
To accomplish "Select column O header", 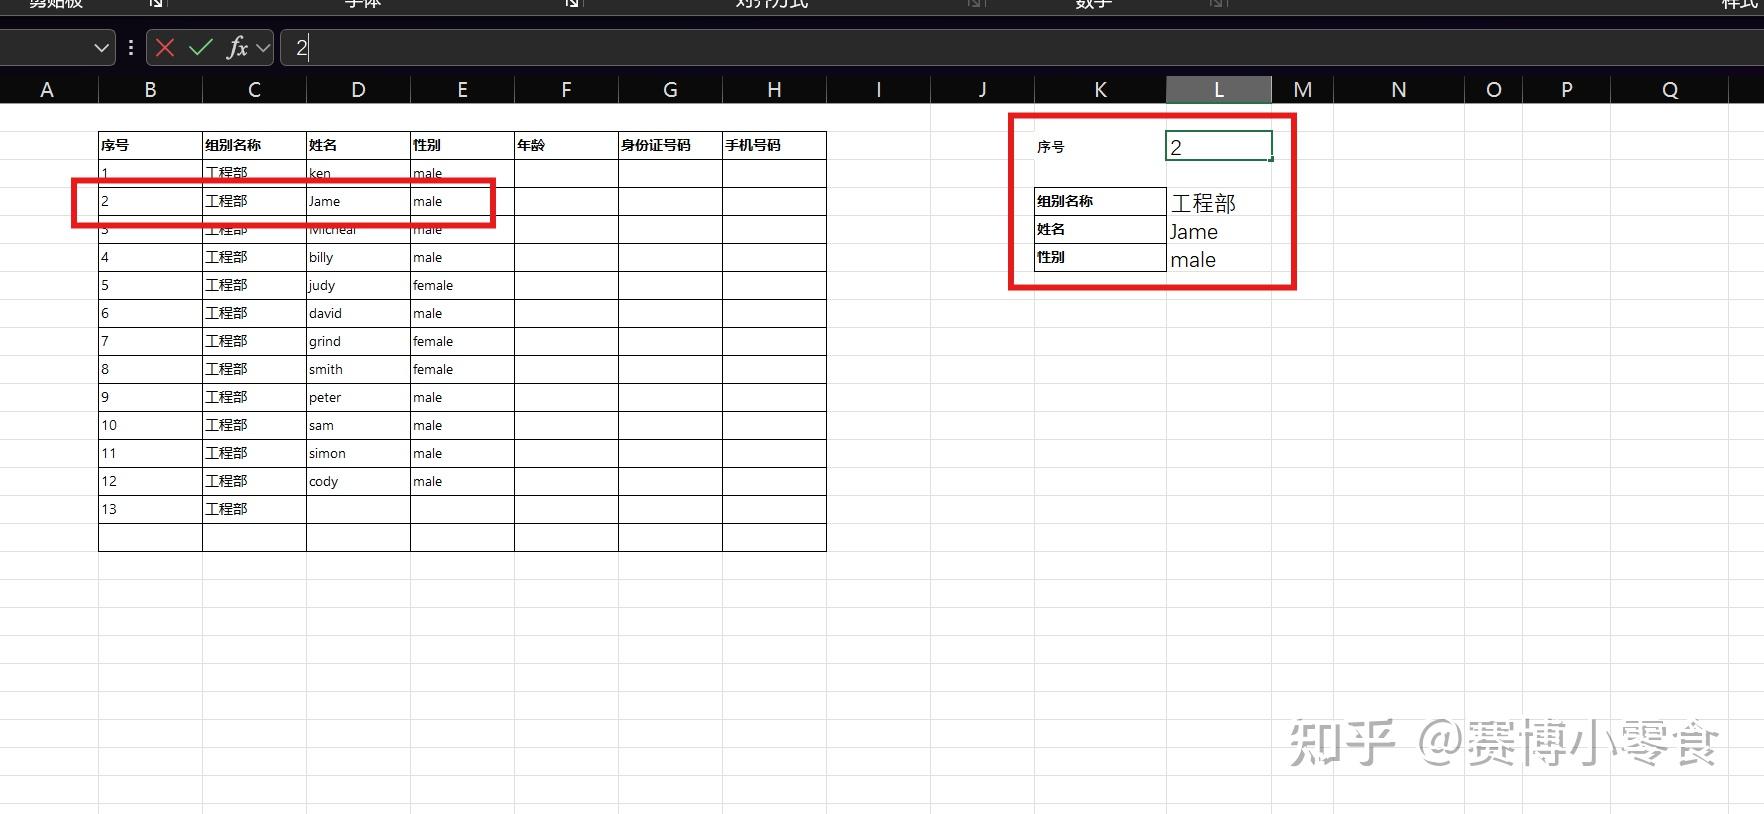I will (x=1493, y=90).
